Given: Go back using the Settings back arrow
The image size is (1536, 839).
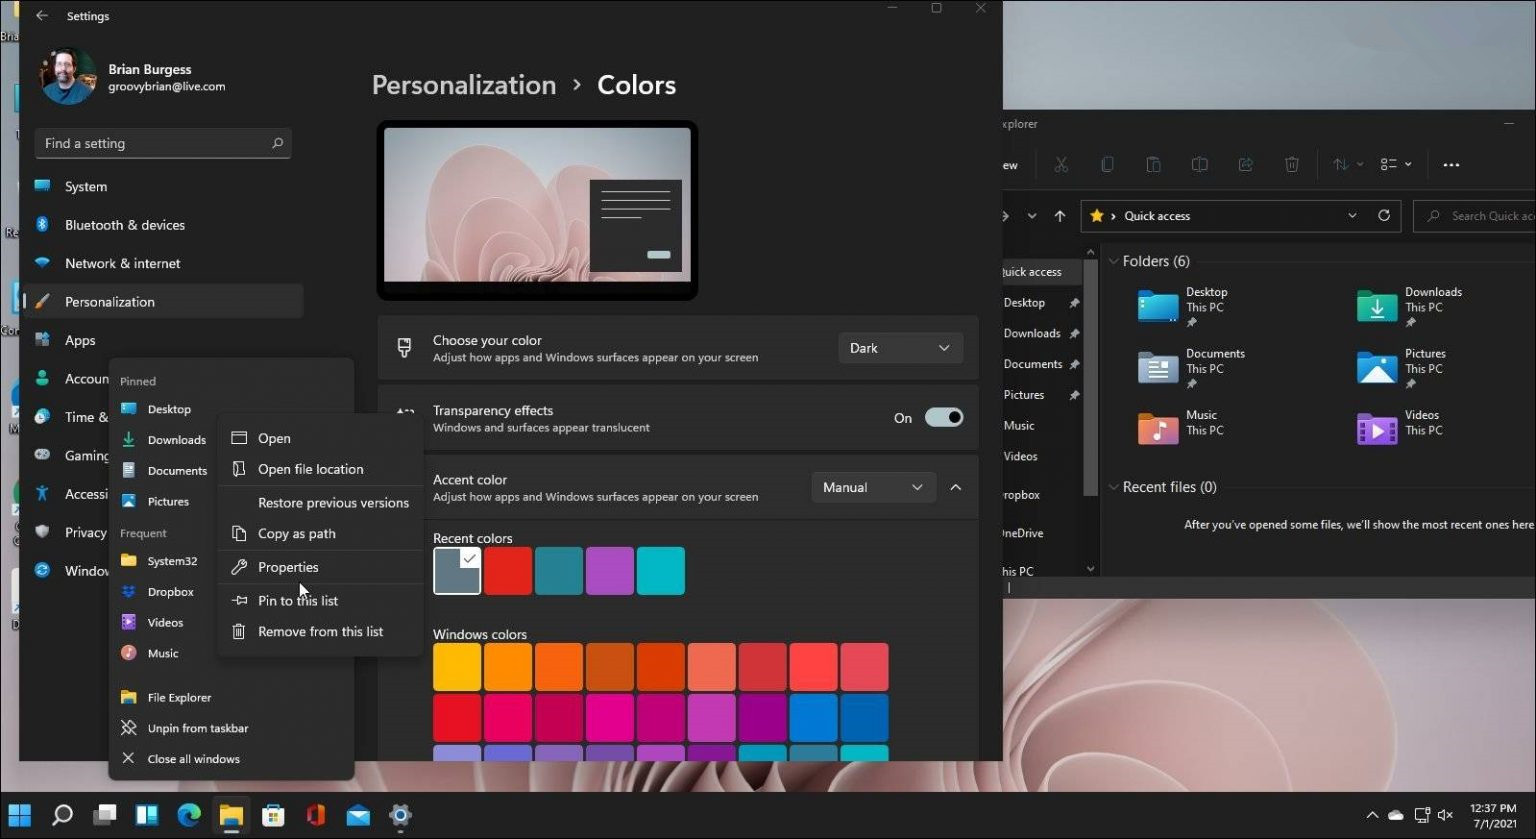Looking at the screenshot, I should pos(40,15).
